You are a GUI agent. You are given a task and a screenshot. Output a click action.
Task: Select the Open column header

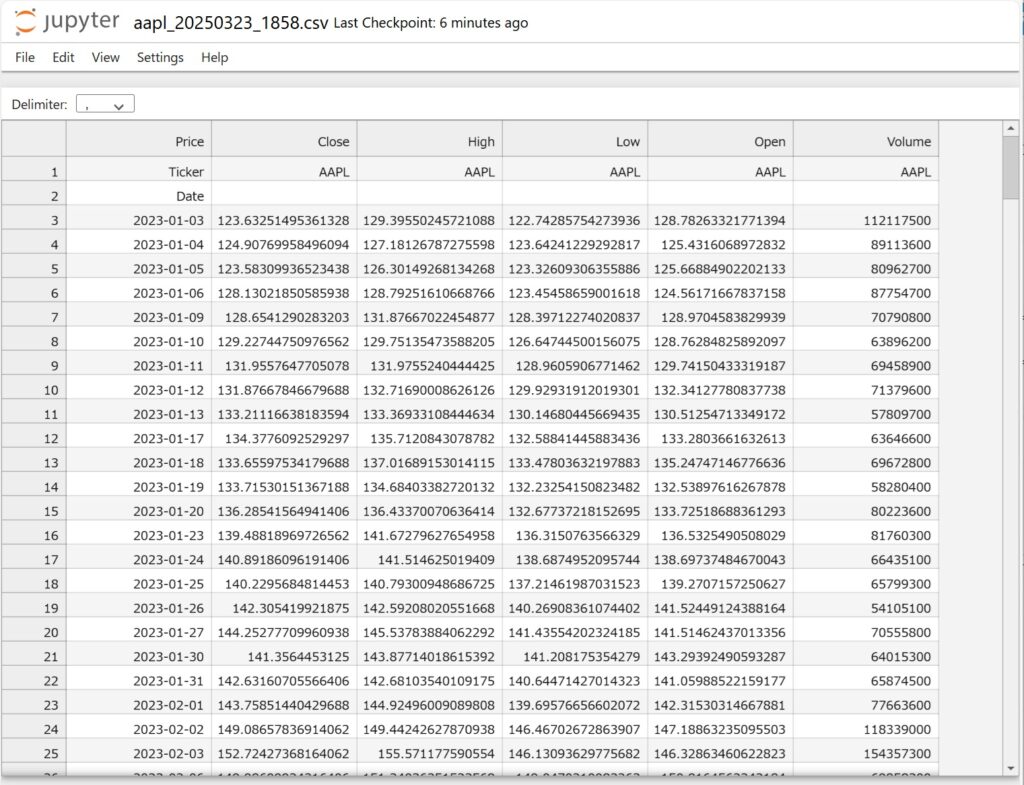pos(720,142)
